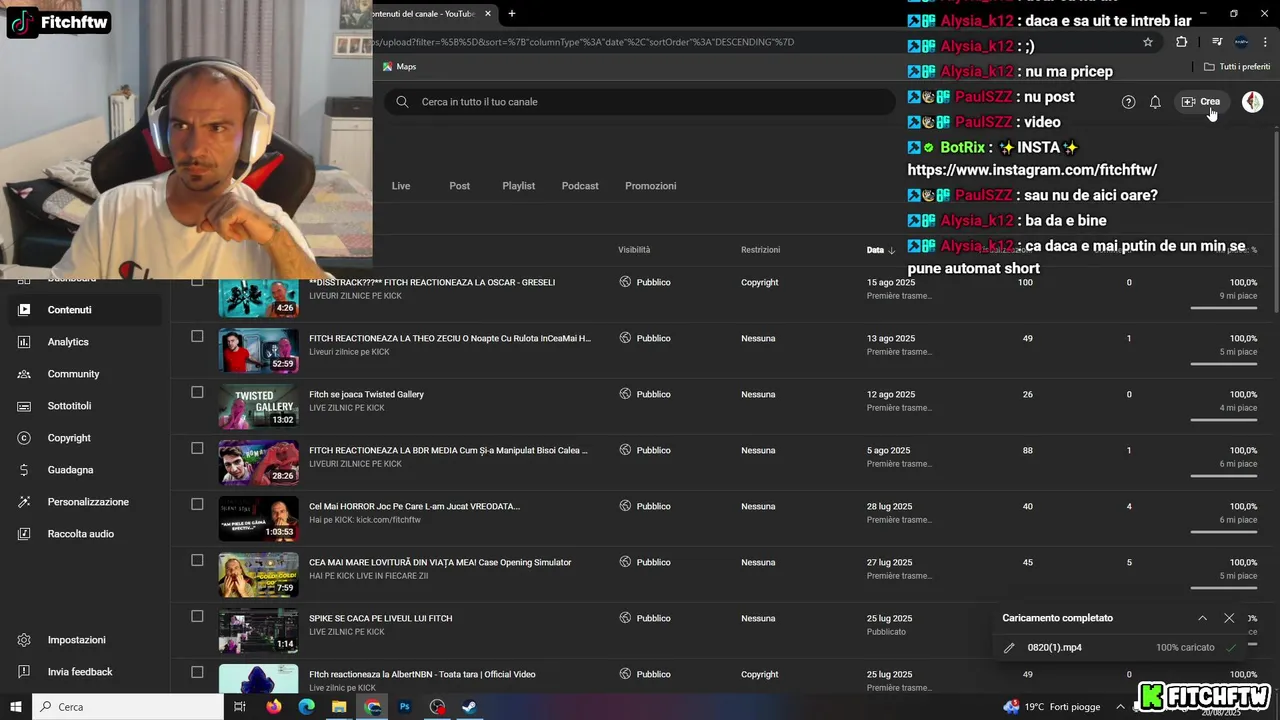
Task: Tick the Case Opening Simulator checkbox
Action: [x=197, y=560]
